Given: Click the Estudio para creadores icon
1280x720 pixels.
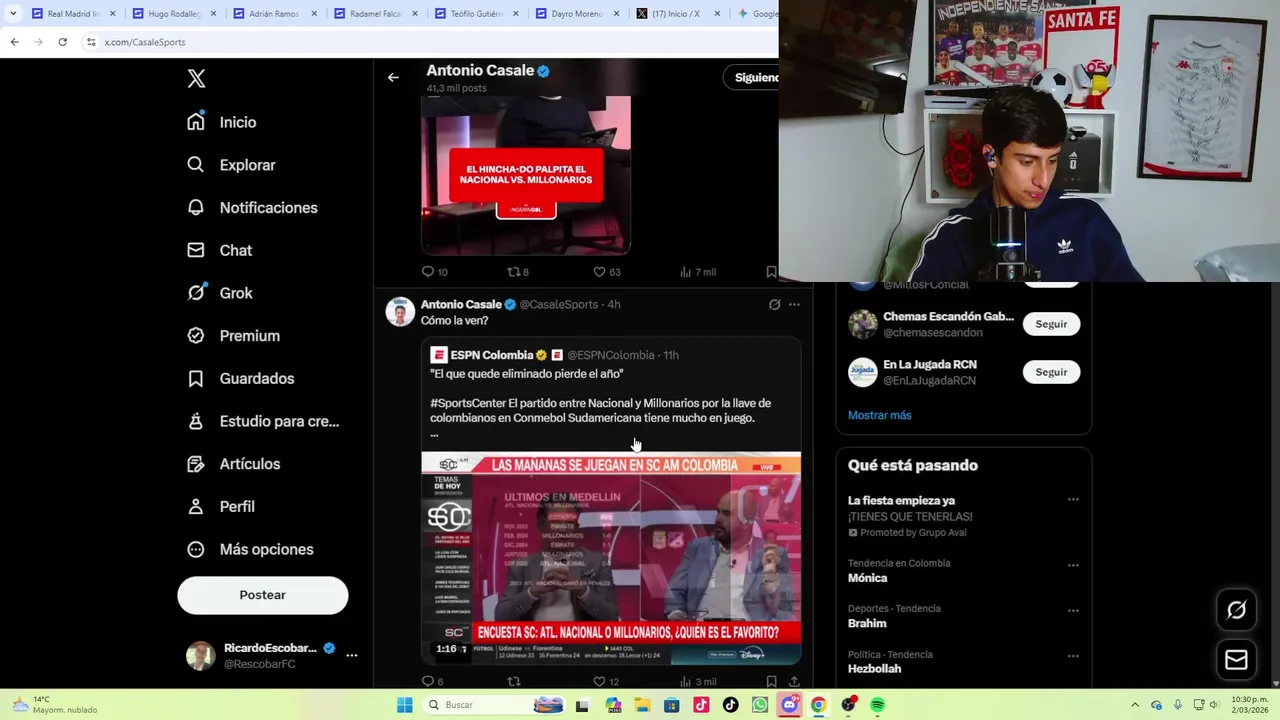Looking at the screenshot, I should [196, 421].
